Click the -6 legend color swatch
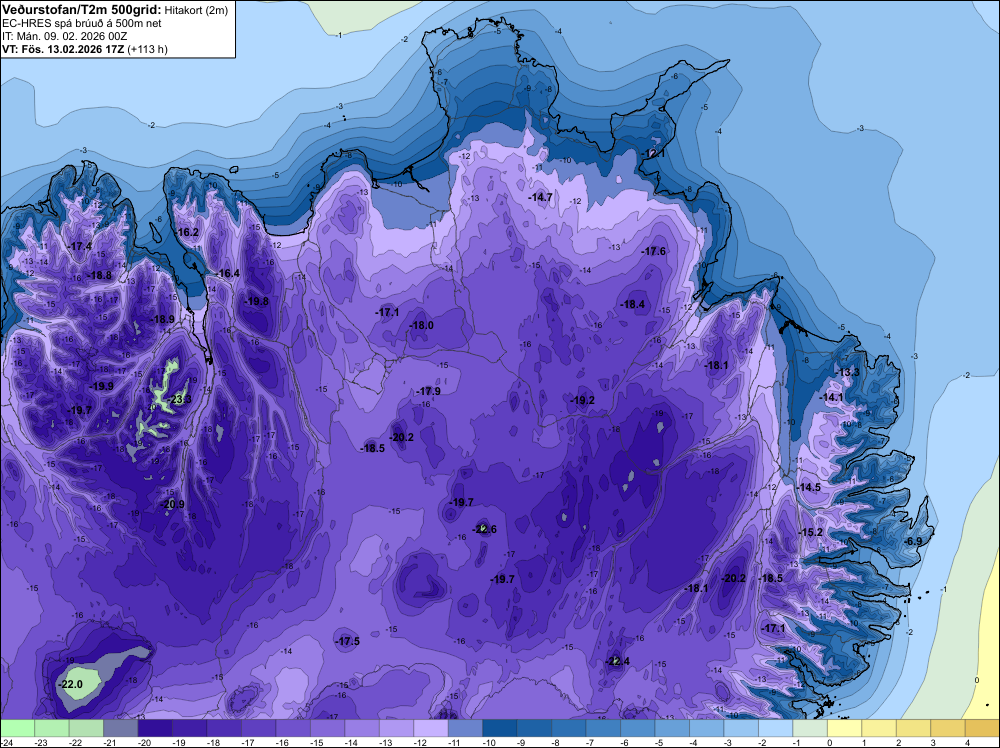 pos(637,728)
